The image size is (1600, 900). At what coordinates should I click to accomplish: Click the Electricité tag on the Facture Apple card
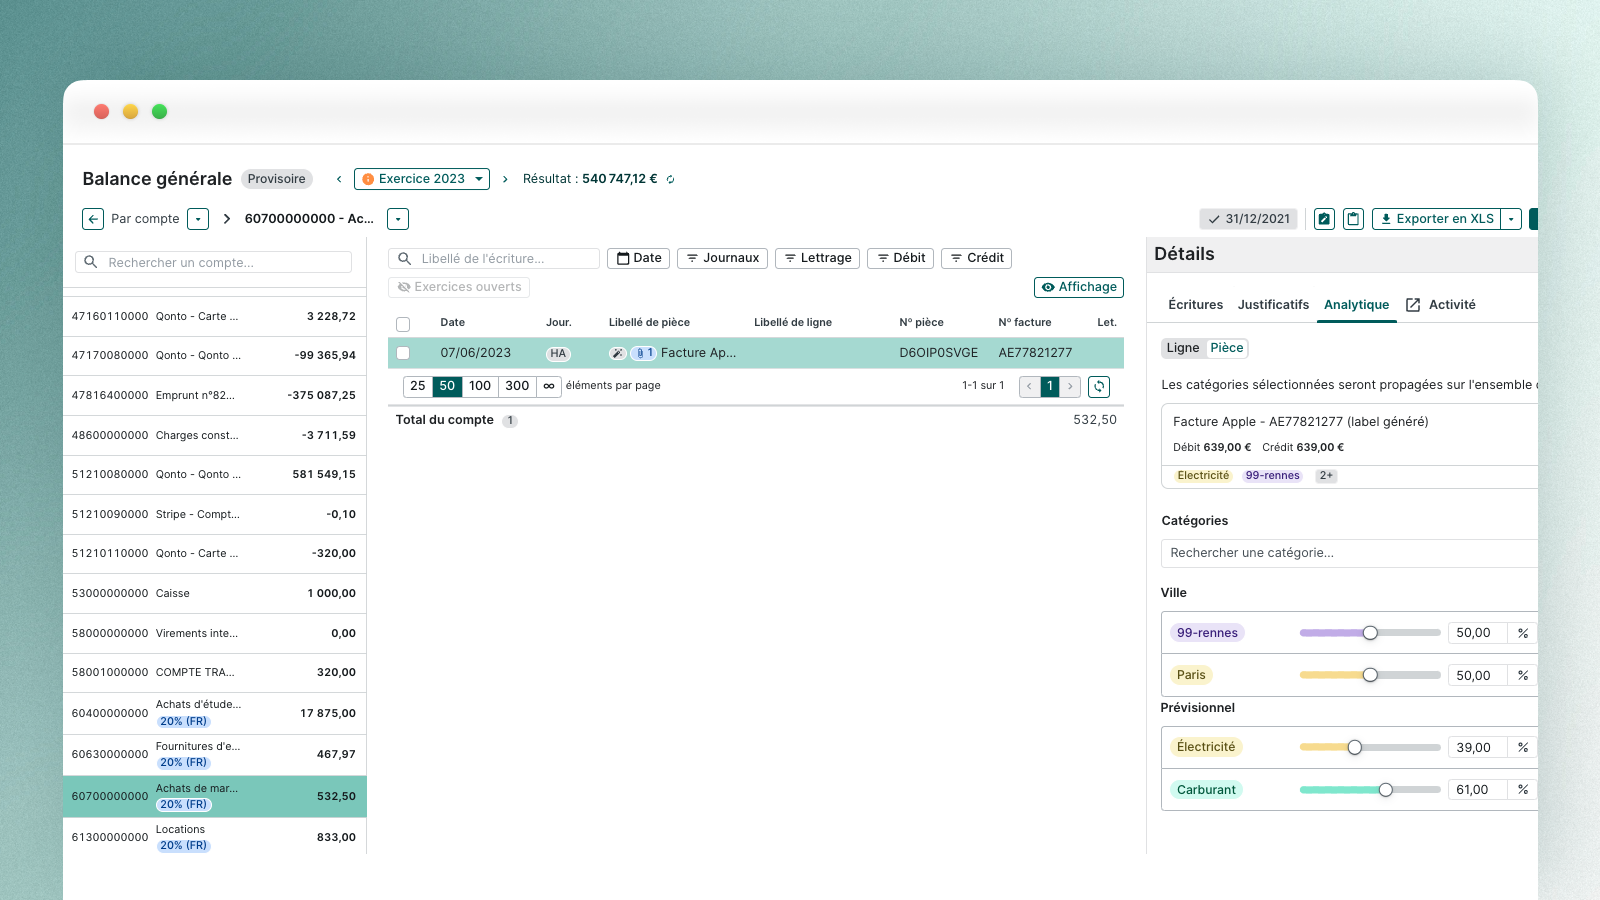(1203, 476)
